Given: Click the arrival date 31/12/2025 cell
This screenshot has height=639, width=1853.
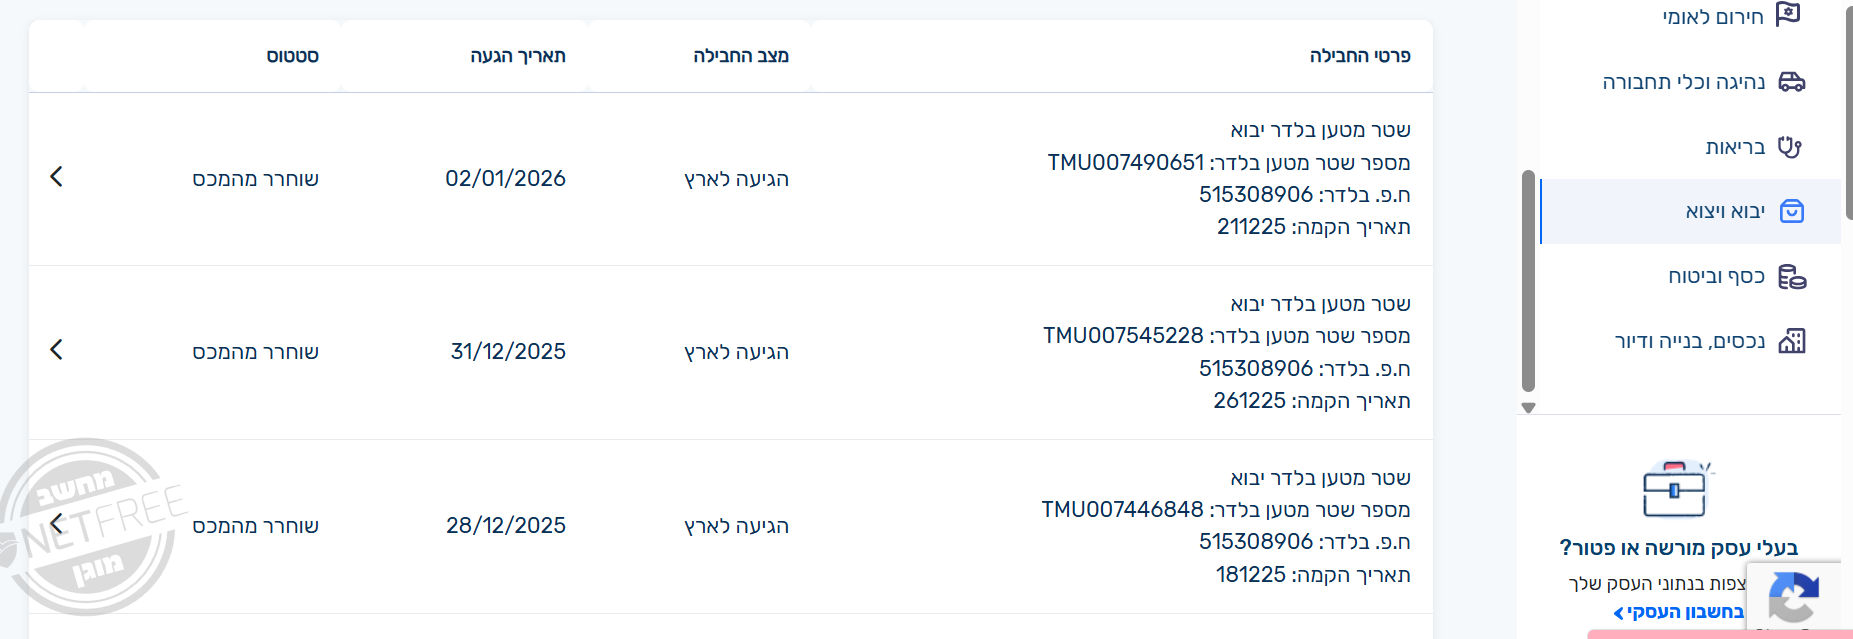Looking at the screenshot, I should 508,352.
